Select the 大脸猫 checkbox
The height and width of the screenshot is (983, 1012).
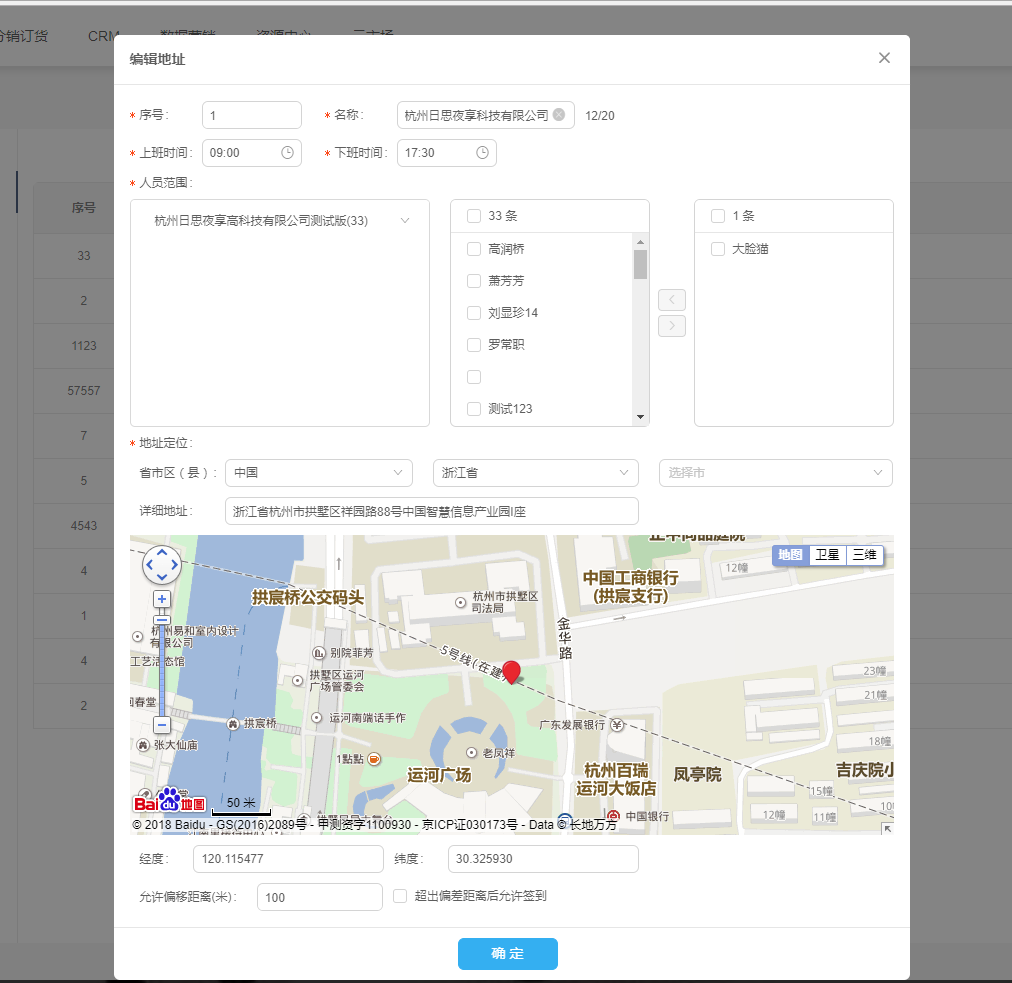(x=718, y=249)
